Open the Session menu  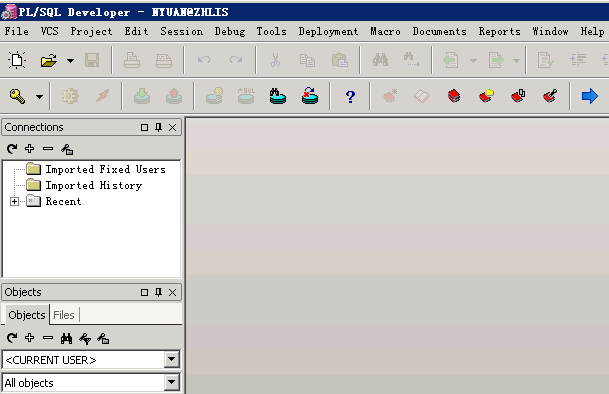pos(181,31)
